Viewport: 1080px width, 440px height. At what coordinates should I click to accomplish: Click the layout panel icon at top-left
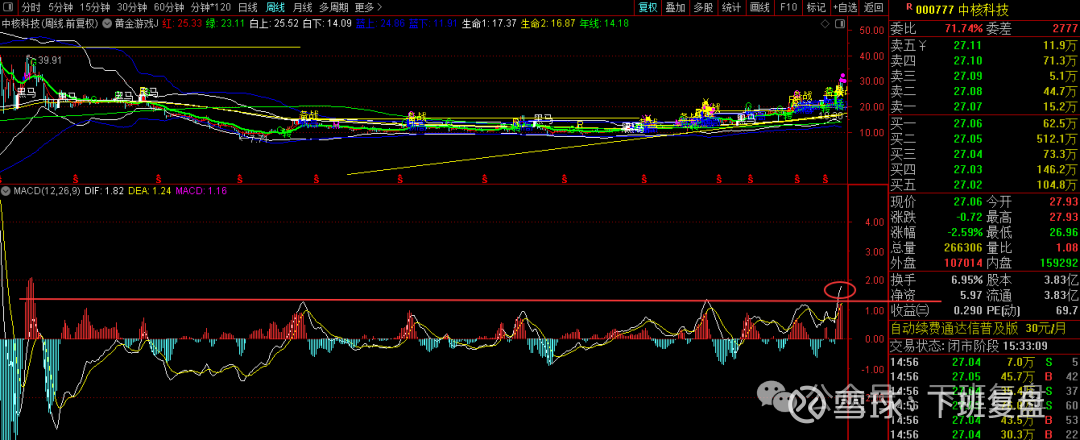(x=7, y=7)
